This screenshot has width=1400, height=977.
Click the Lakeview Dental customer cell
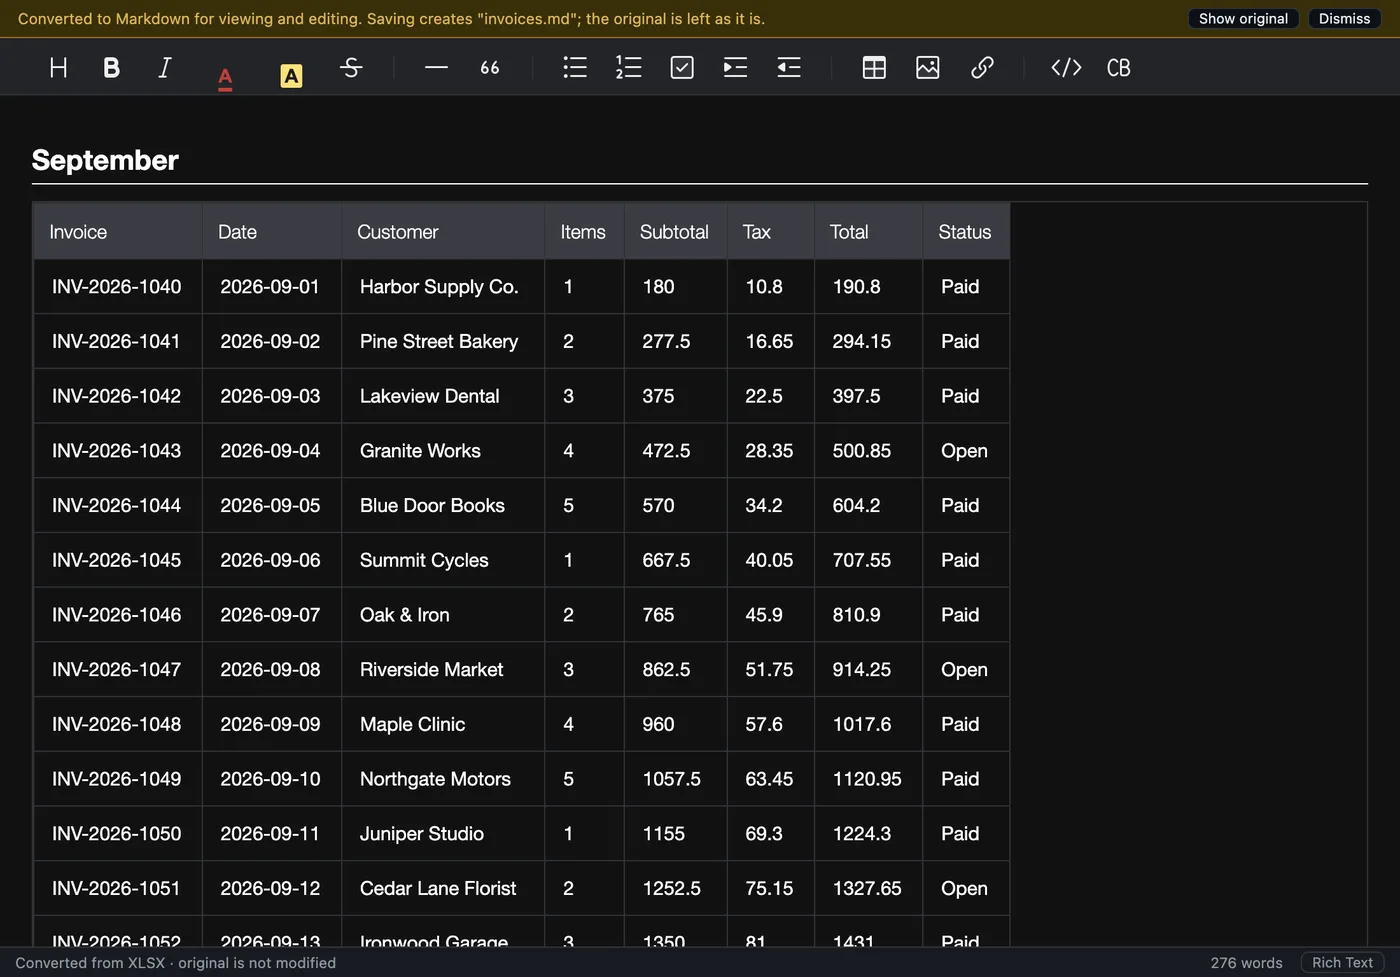point(443,396)
